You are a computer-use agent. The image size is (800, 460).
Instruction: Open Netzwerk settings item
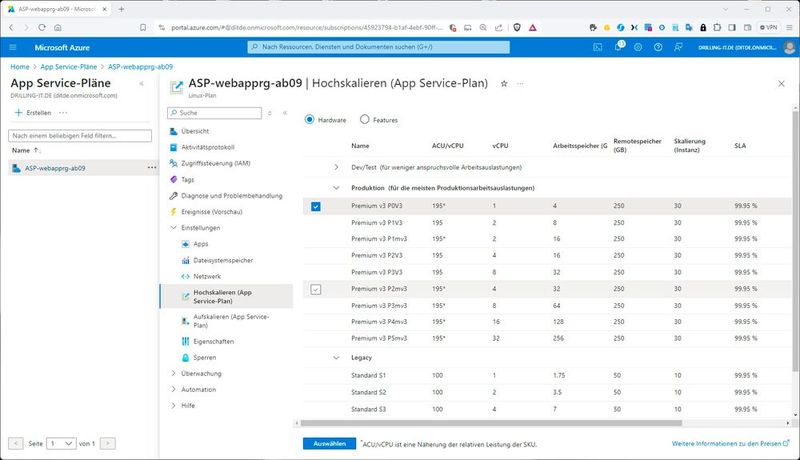click(x=207, y=276)
